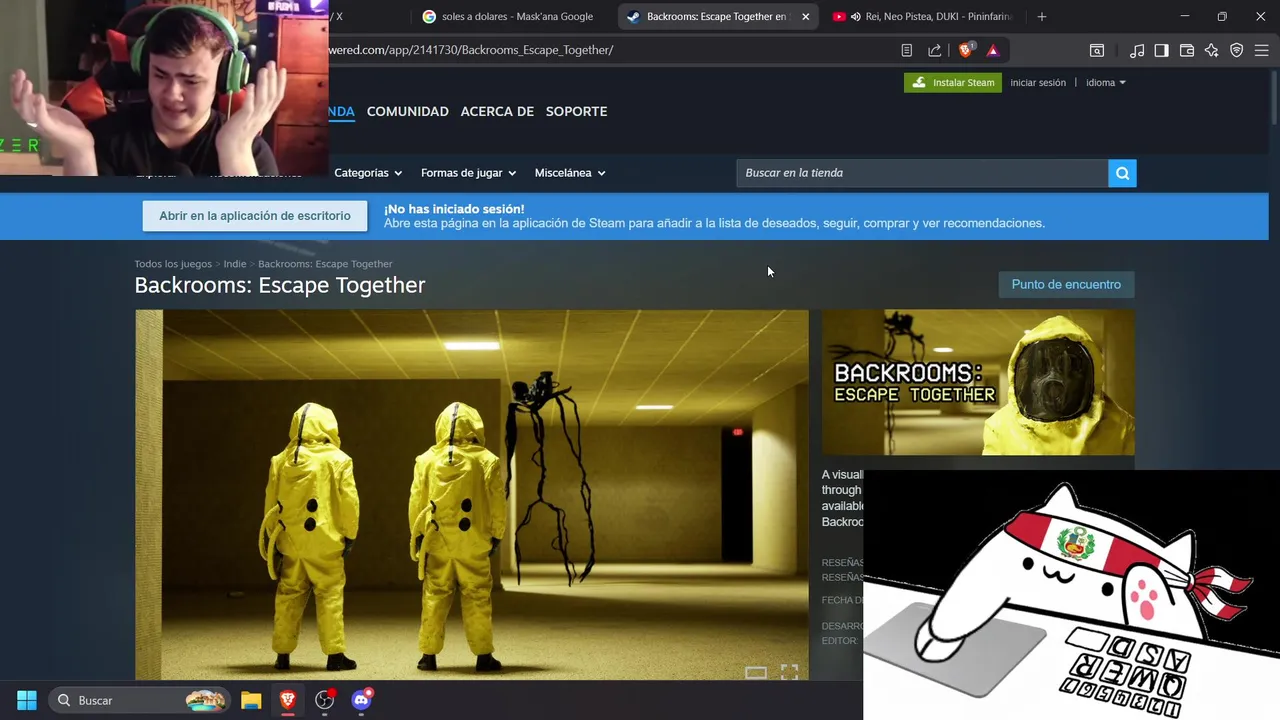Click the Windows taskbar Buscar search box
Viewport: 1280px width, 720px height.
(140, 700)
